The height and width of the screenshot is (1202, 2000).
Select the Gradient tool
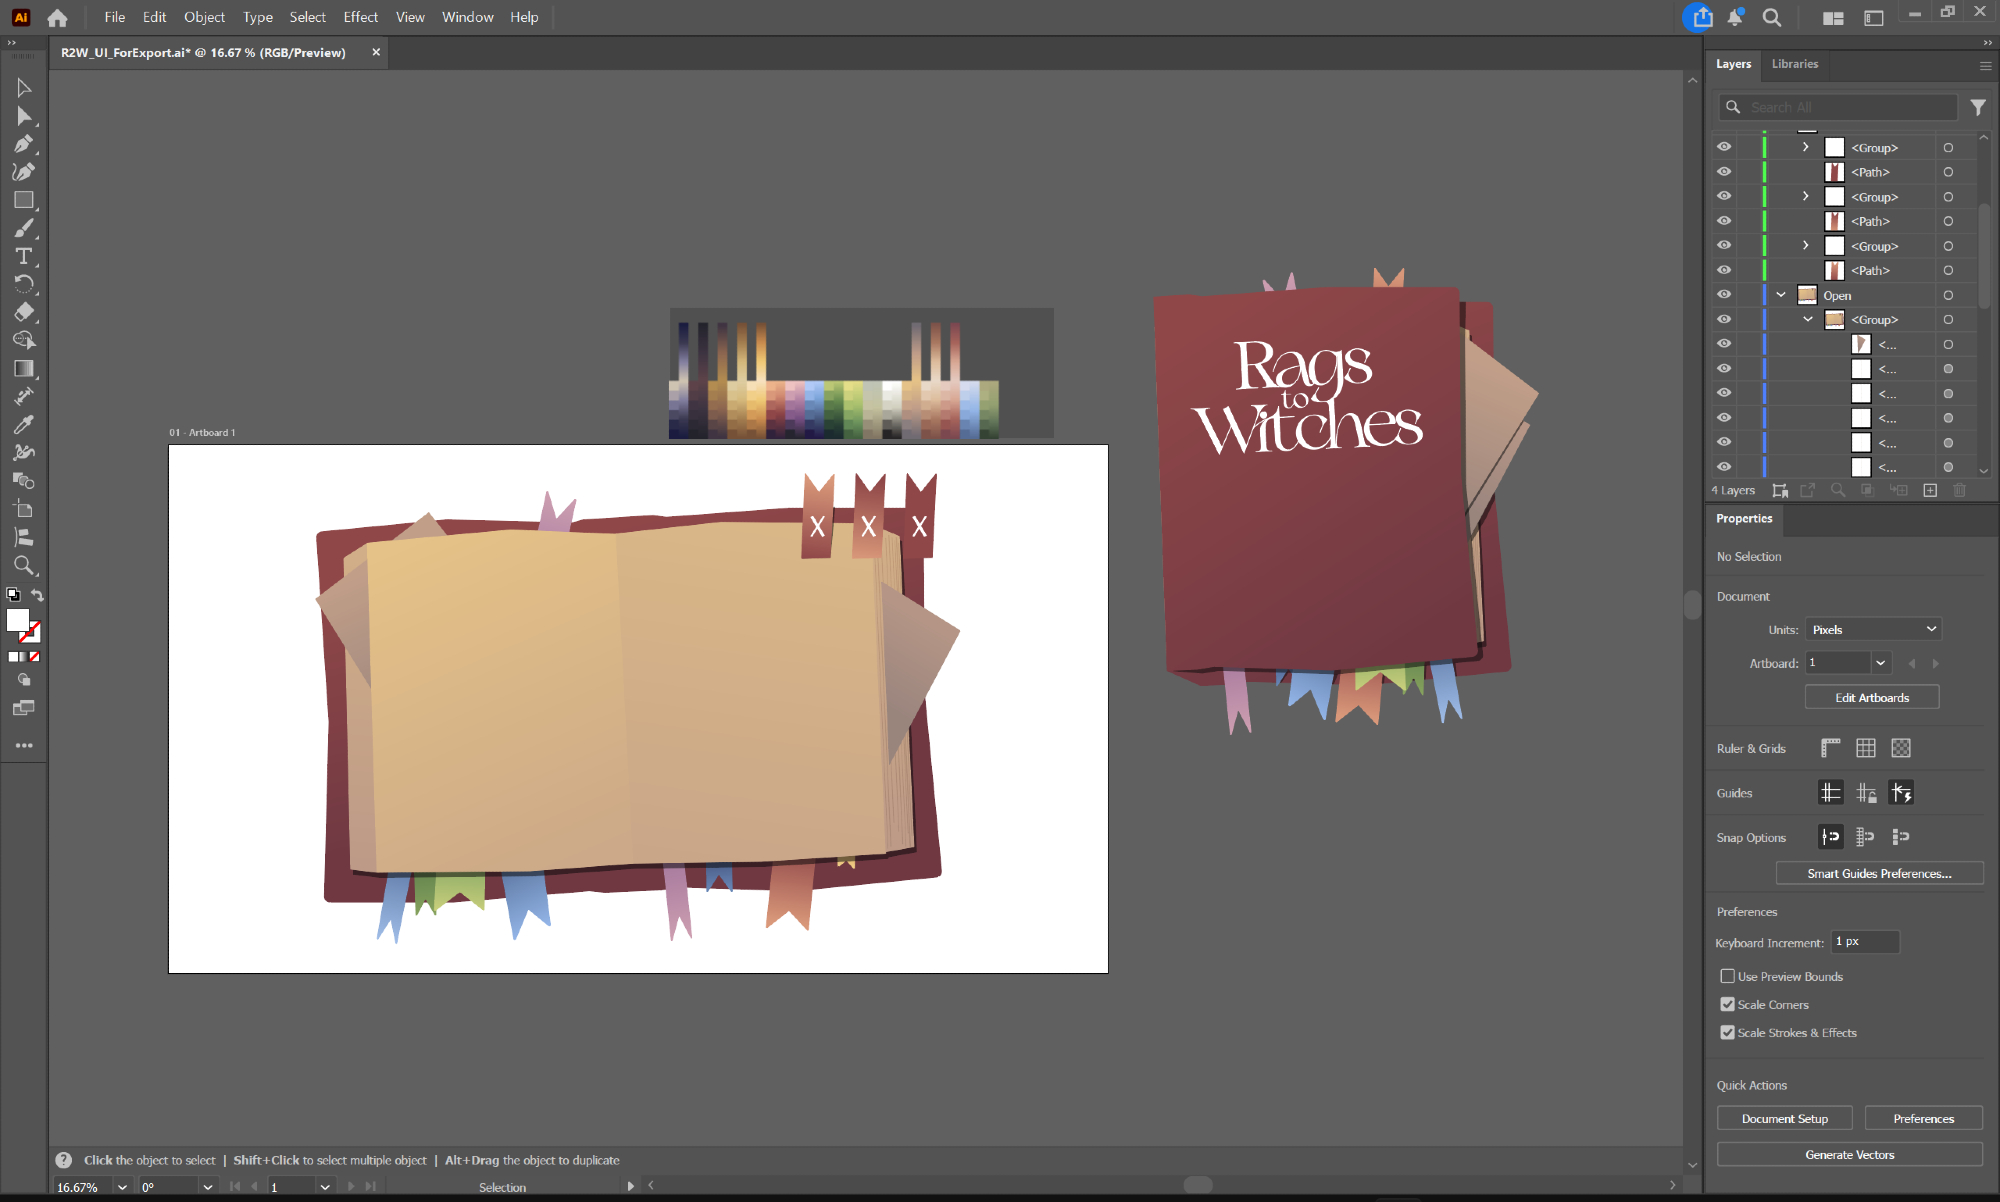[x=24, y=368]
